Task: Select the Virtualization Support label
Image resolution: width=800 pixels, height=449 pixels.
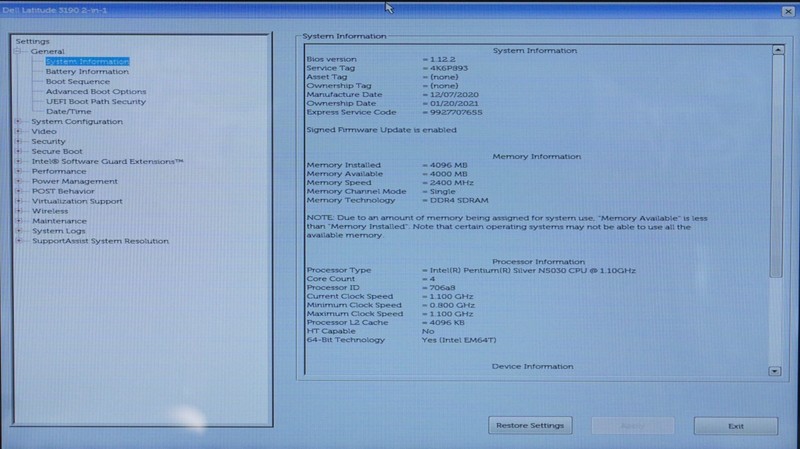Action: click(77, 201)
